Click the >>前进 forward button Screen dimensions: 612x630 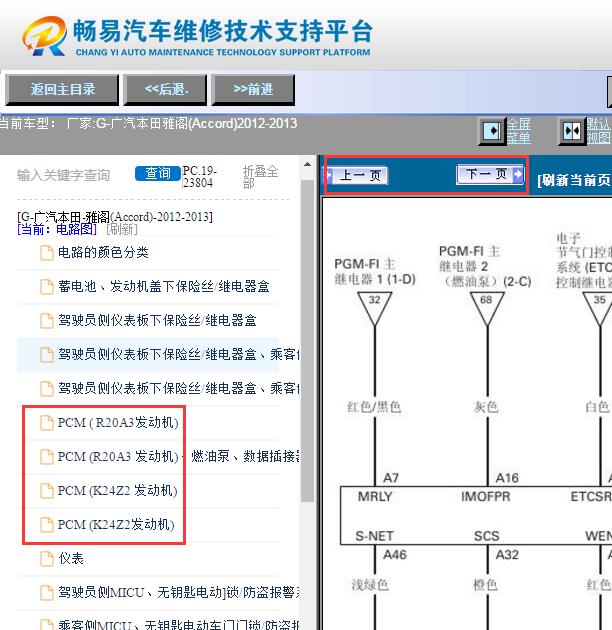click(x=253, y=90)
